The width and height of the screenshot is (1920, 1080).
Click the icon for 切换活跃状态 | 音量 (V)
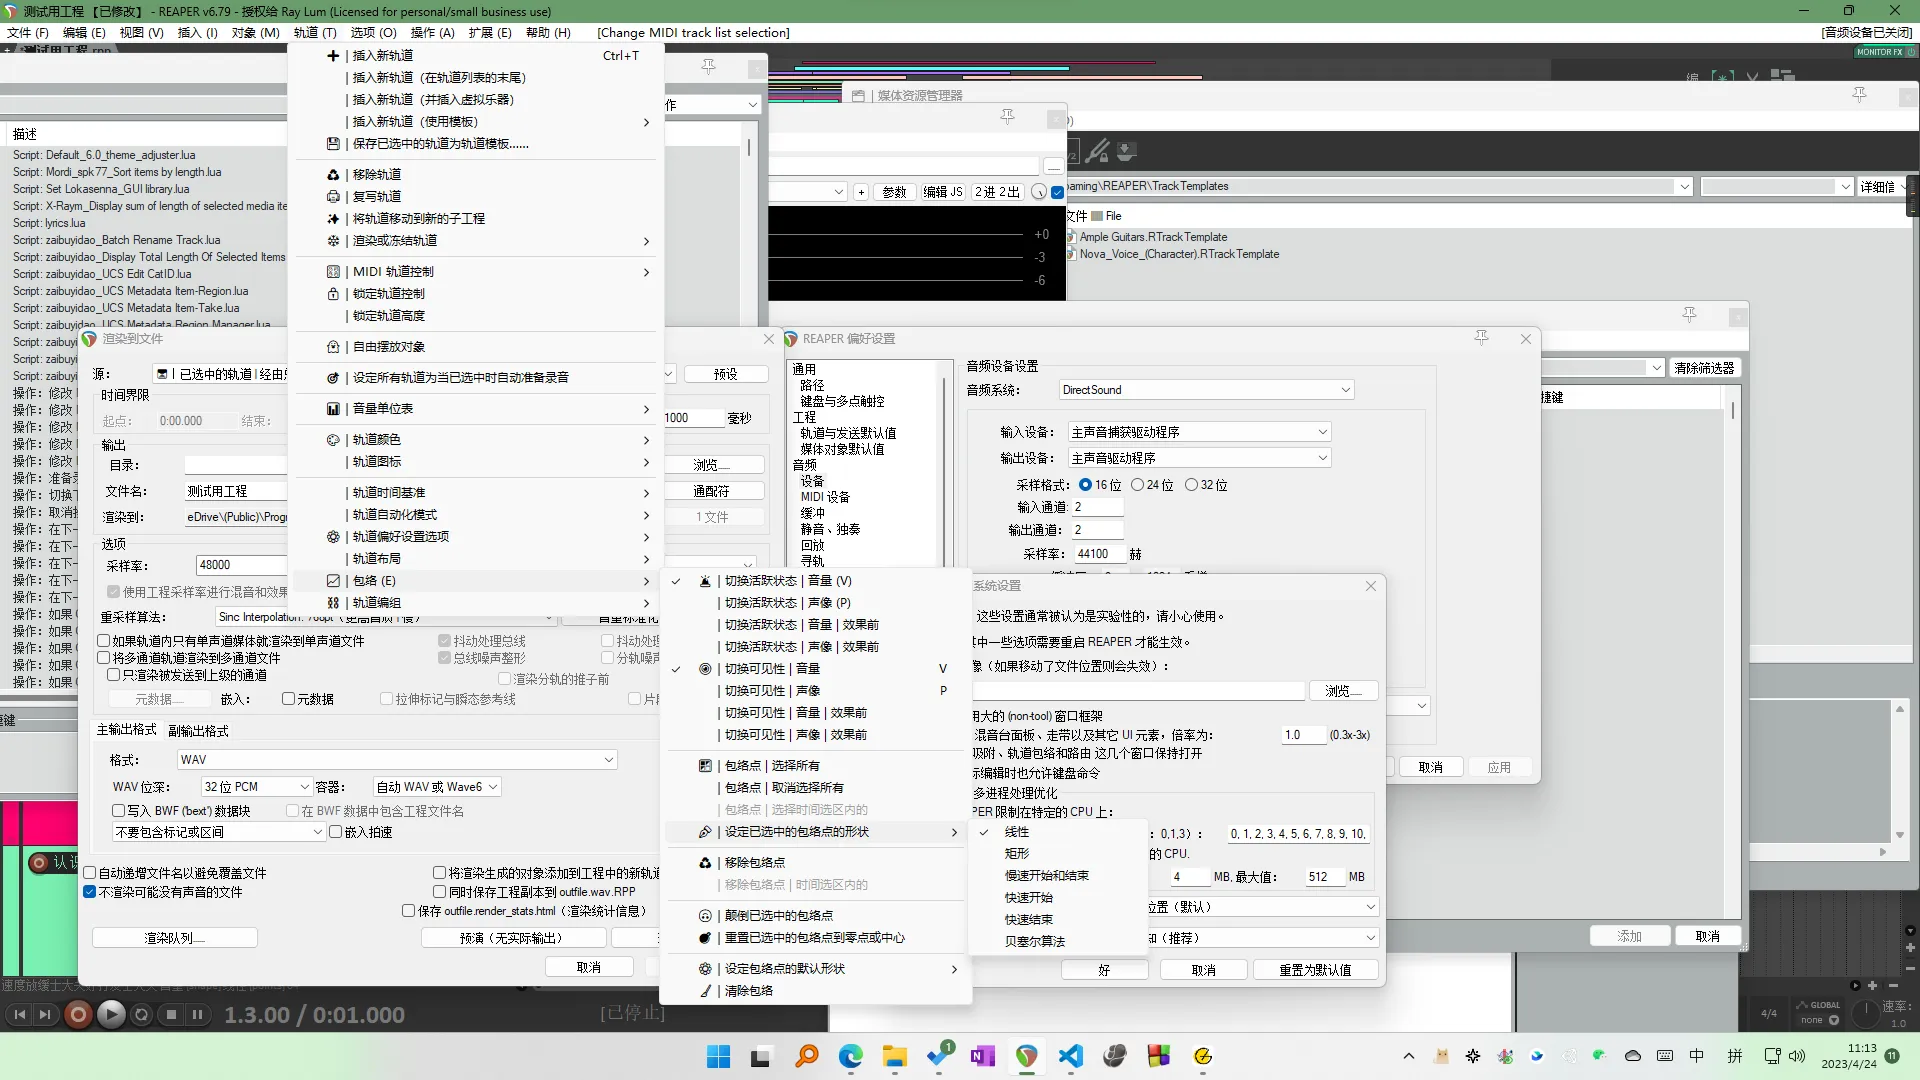(705, 581)
